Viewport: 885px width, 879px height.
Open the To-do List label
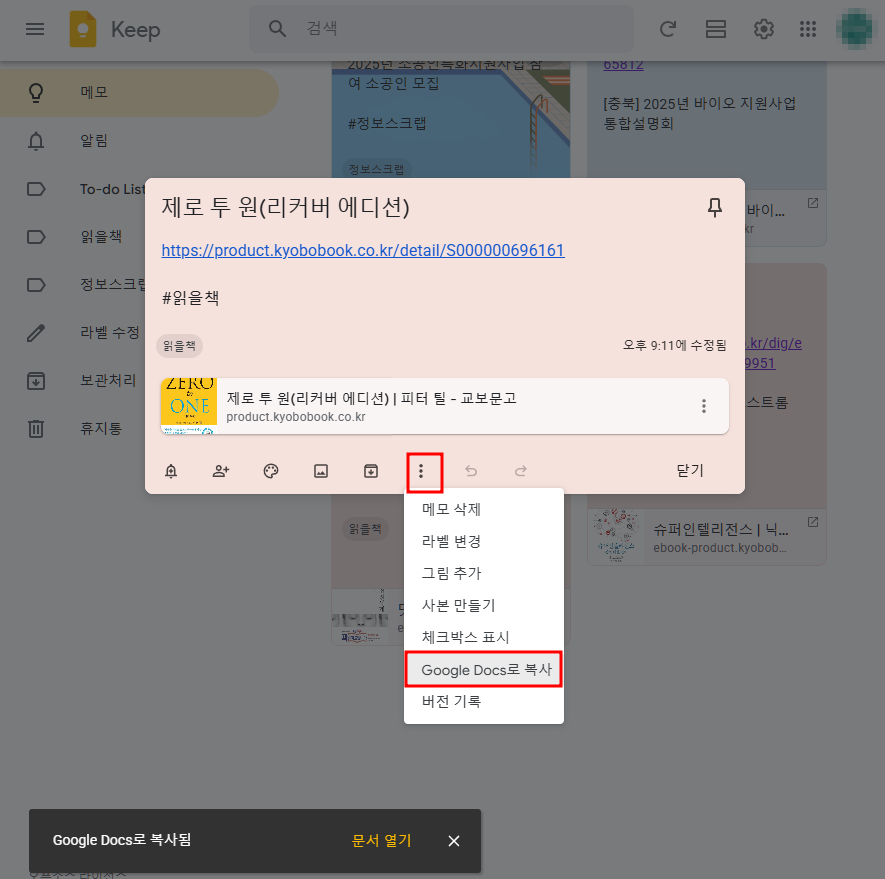pos(112,189)
